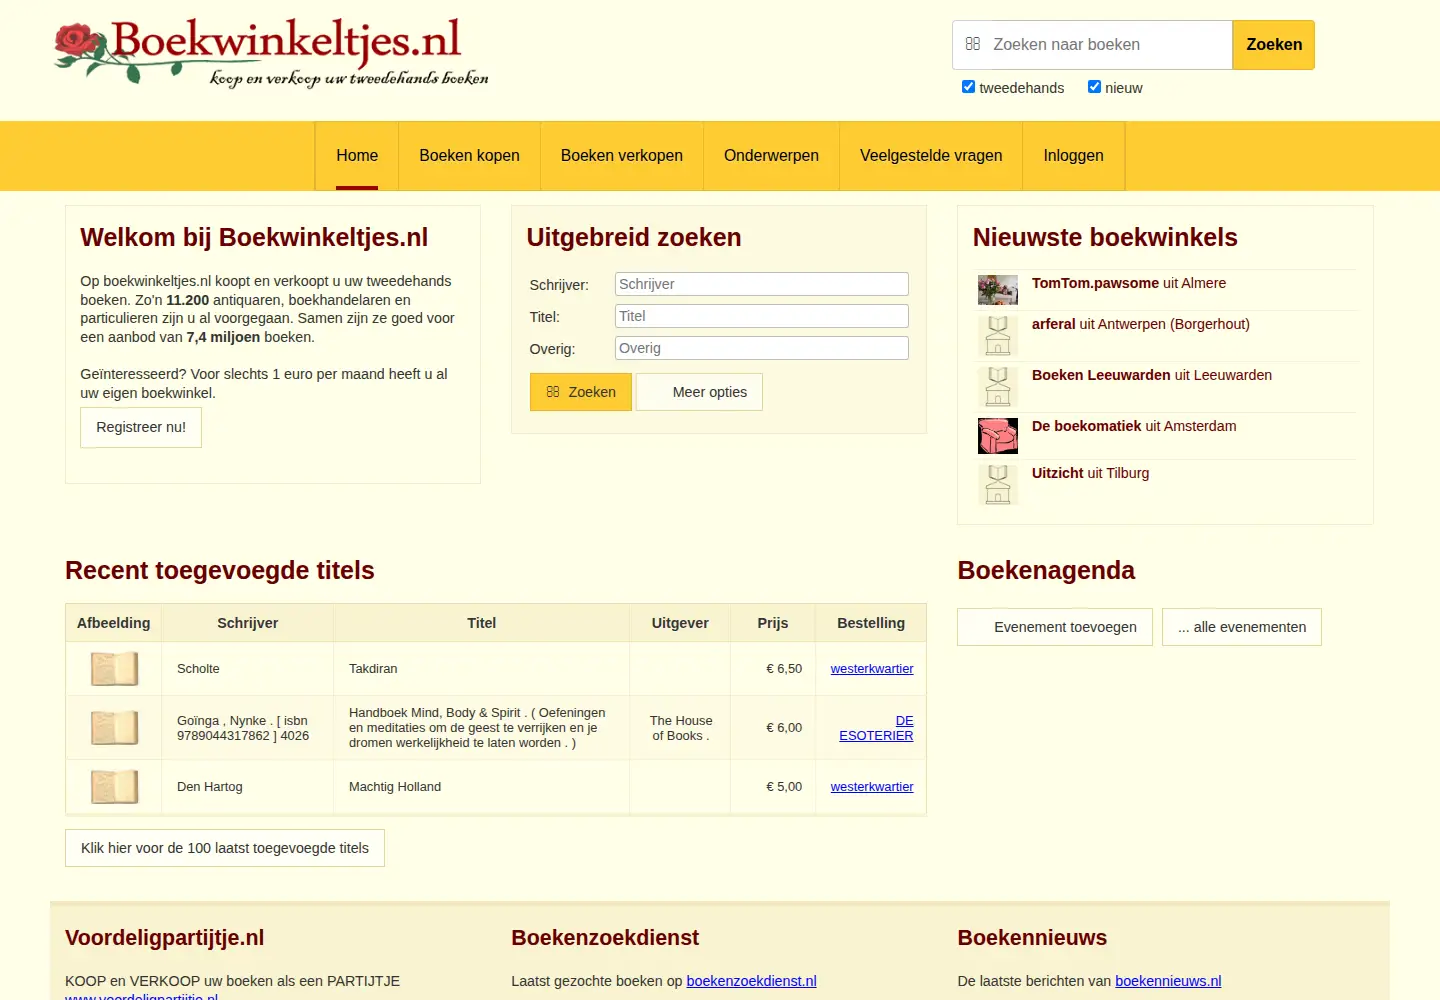Open TomTom.pawsome uit Almere shop

pyautogui.click(x=1129, y=283)
